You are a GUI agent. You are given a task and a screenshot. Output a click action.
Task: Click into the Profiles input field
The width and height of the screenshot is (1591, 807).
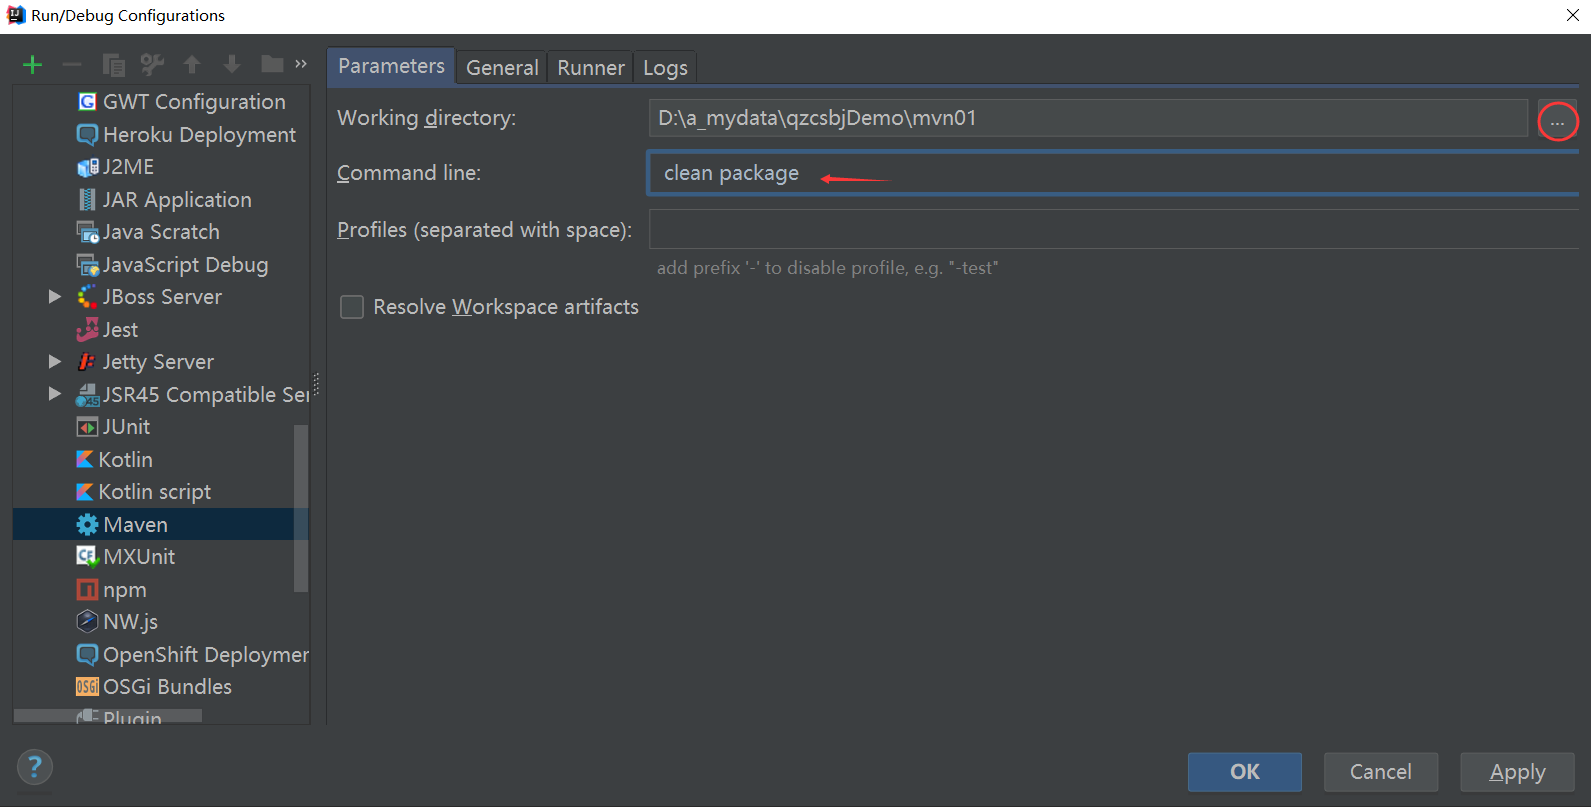pos(1112,229)
